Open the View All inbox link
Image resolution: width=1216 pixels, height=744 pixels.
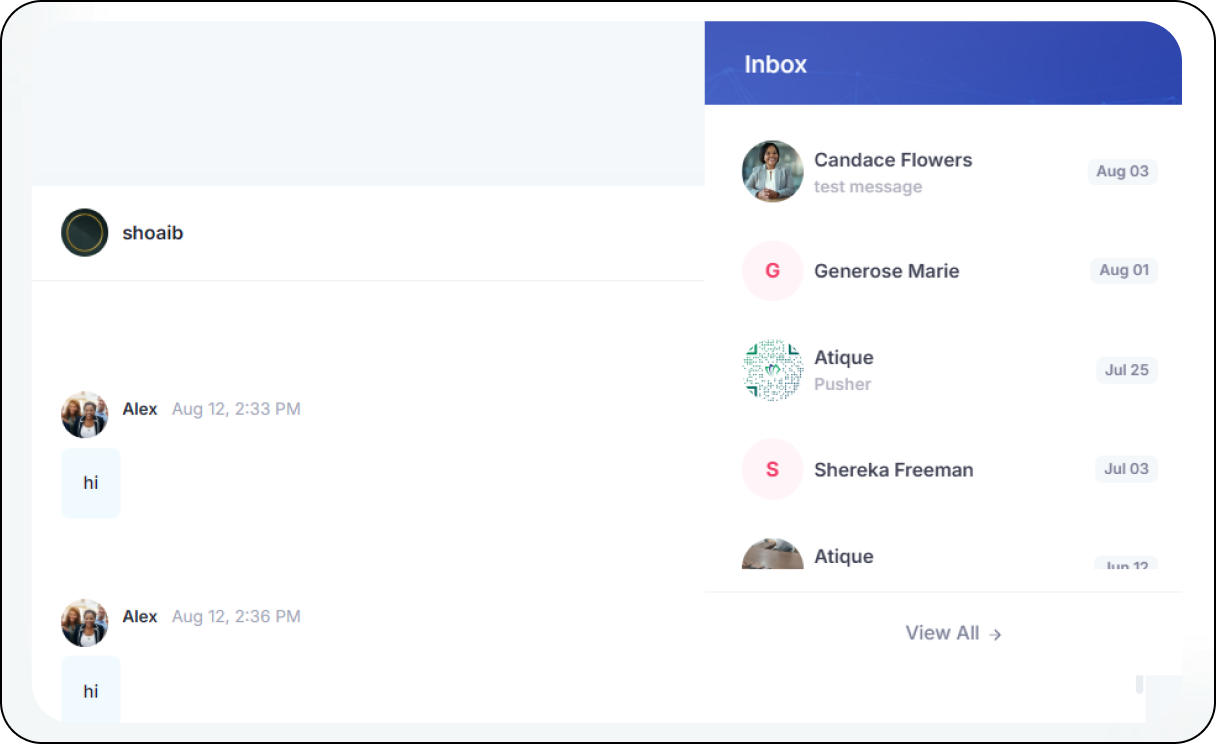942,633
